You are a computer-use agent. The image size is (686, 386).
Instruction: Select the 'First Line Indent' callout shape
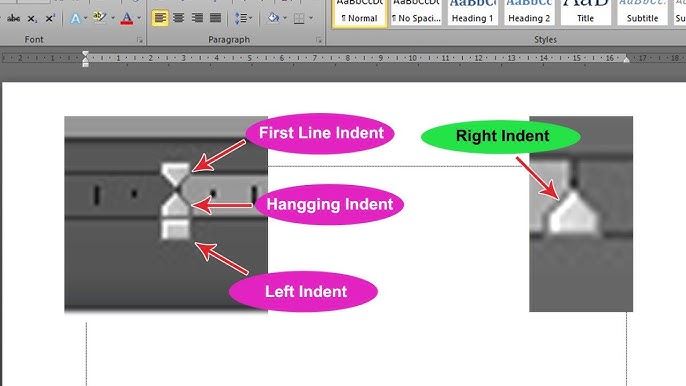point(320,133)
